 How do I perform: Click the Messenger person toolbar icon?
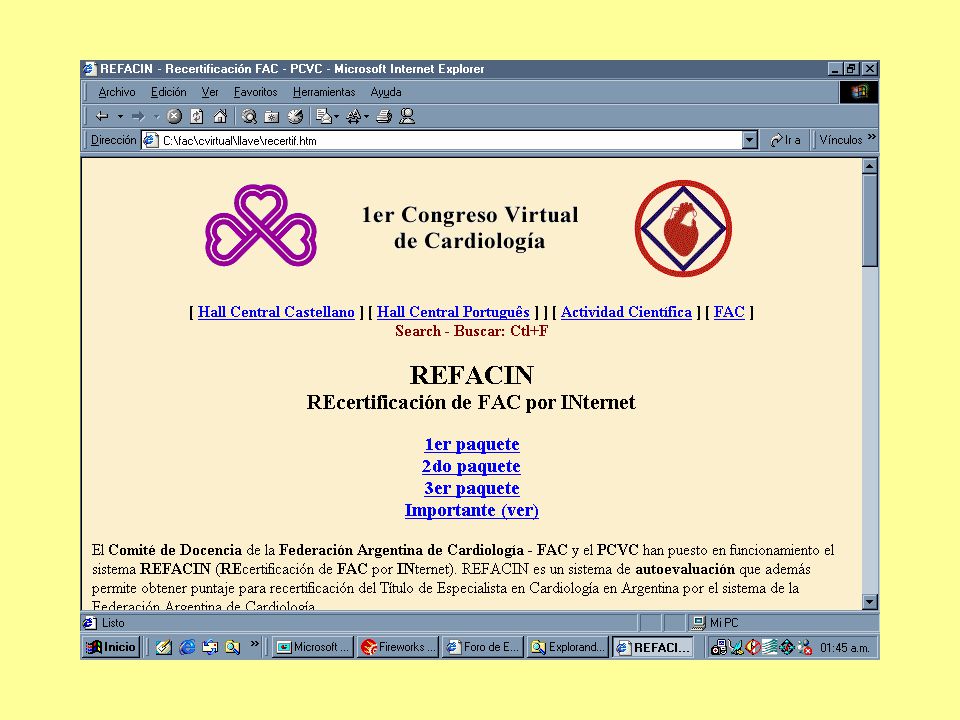point(407,116)
